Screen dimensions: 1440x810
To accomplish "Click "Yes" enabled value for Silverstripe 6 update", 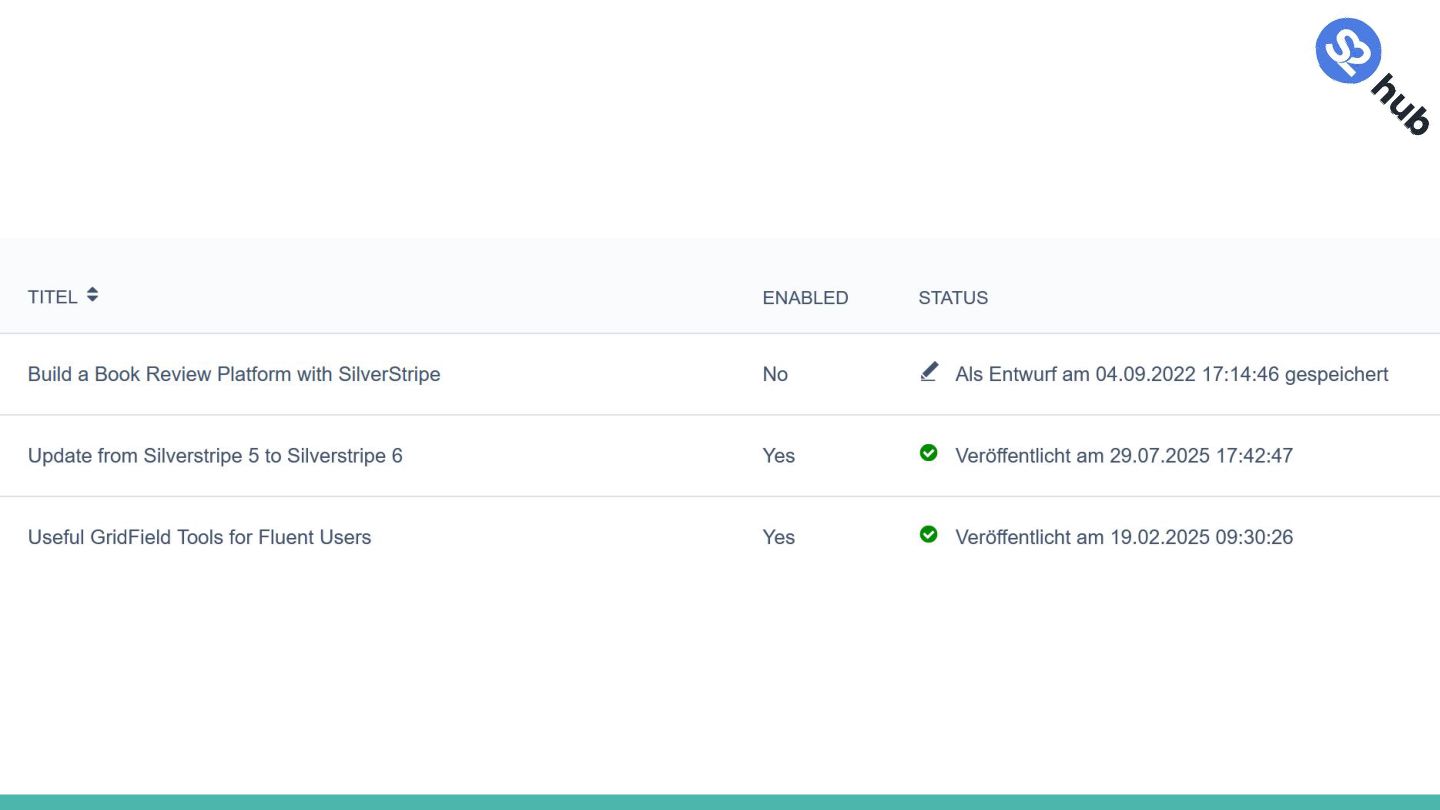I will tap(778, 456).
